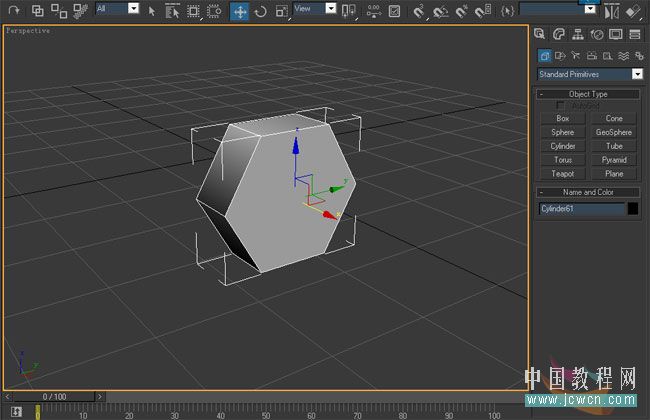Toggle Keyboard Shortcut Override
This screenshot has height=420, width=650.
pos(394,11)
